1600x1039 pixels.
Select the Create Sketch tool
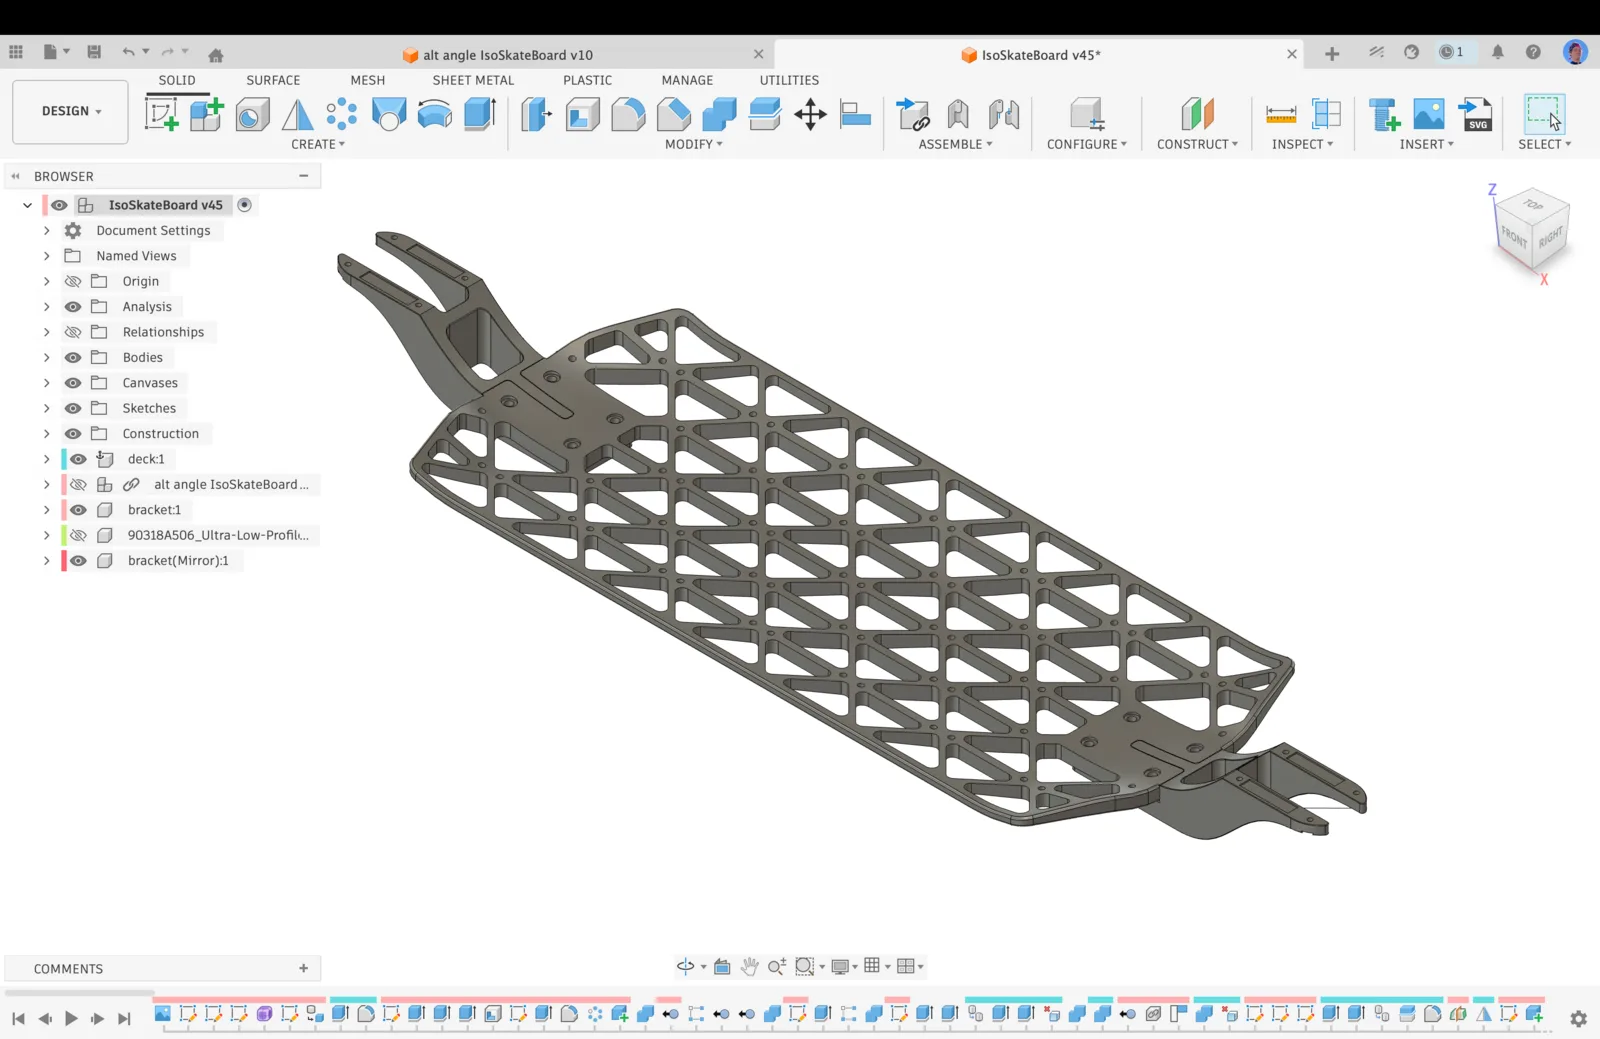point(161,114)
